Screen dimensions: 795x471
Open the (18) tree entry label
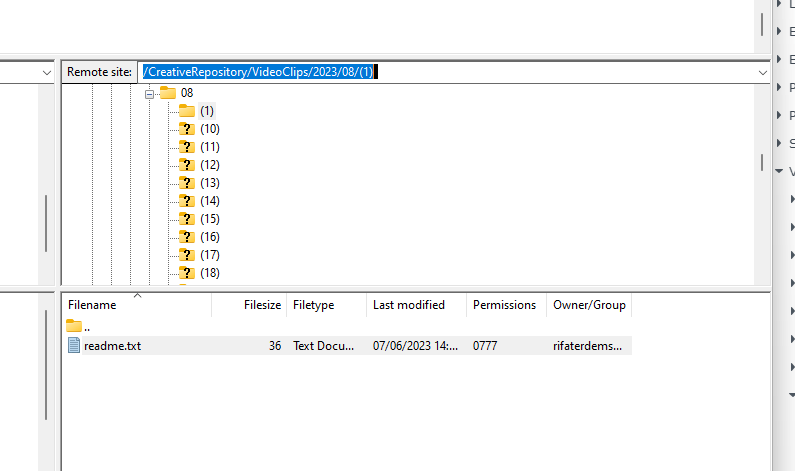(x=210, y=273)
